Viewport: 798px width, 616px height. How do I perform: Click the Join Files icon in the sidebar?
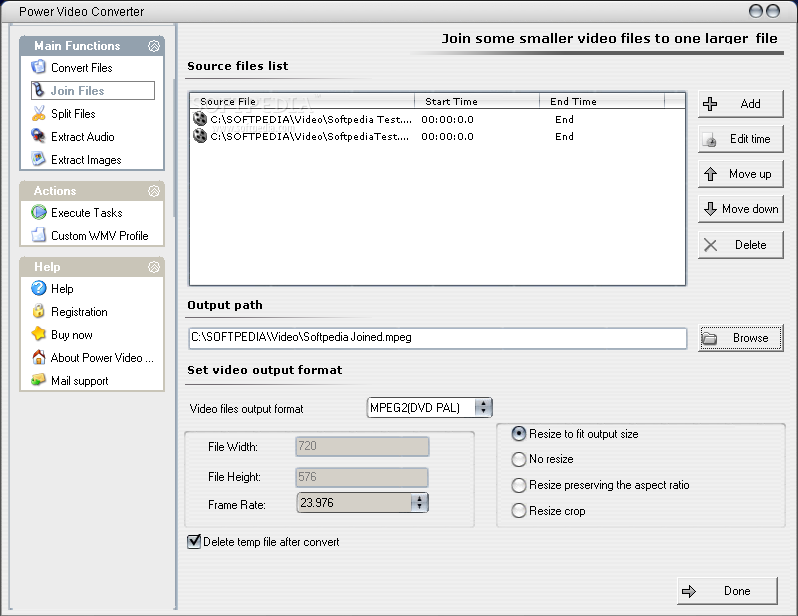(39, 90)
